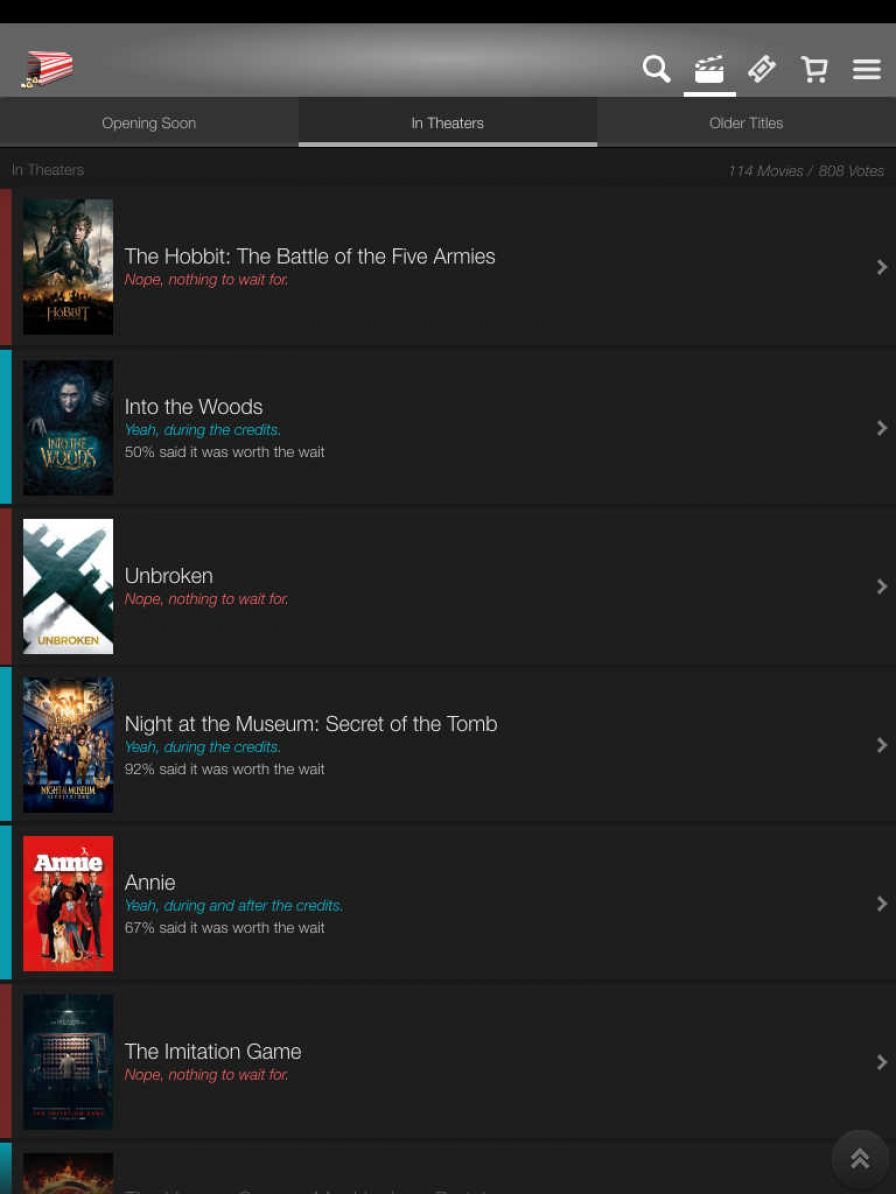
Task: Open The Imitation Game movie details
Action: (450, 1060)
